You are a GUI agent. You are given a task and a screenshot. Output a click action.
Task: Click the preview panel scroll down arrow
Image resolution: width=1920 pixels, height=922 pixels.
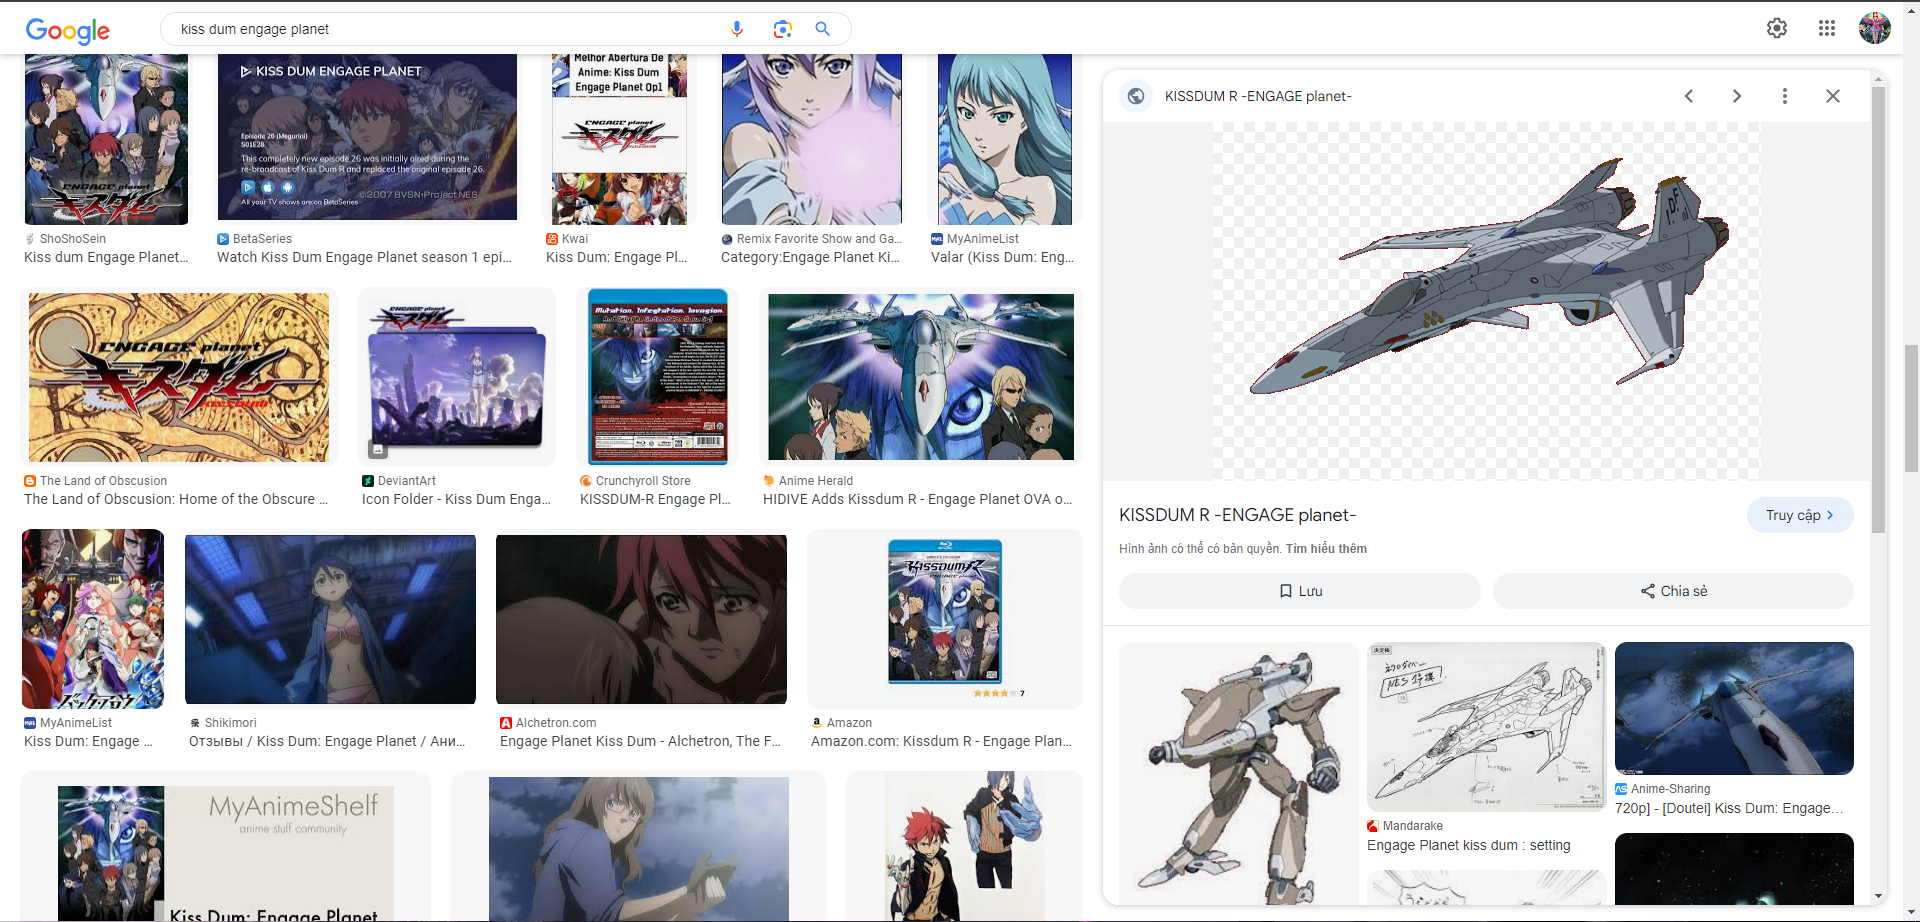coord(1878,896)
